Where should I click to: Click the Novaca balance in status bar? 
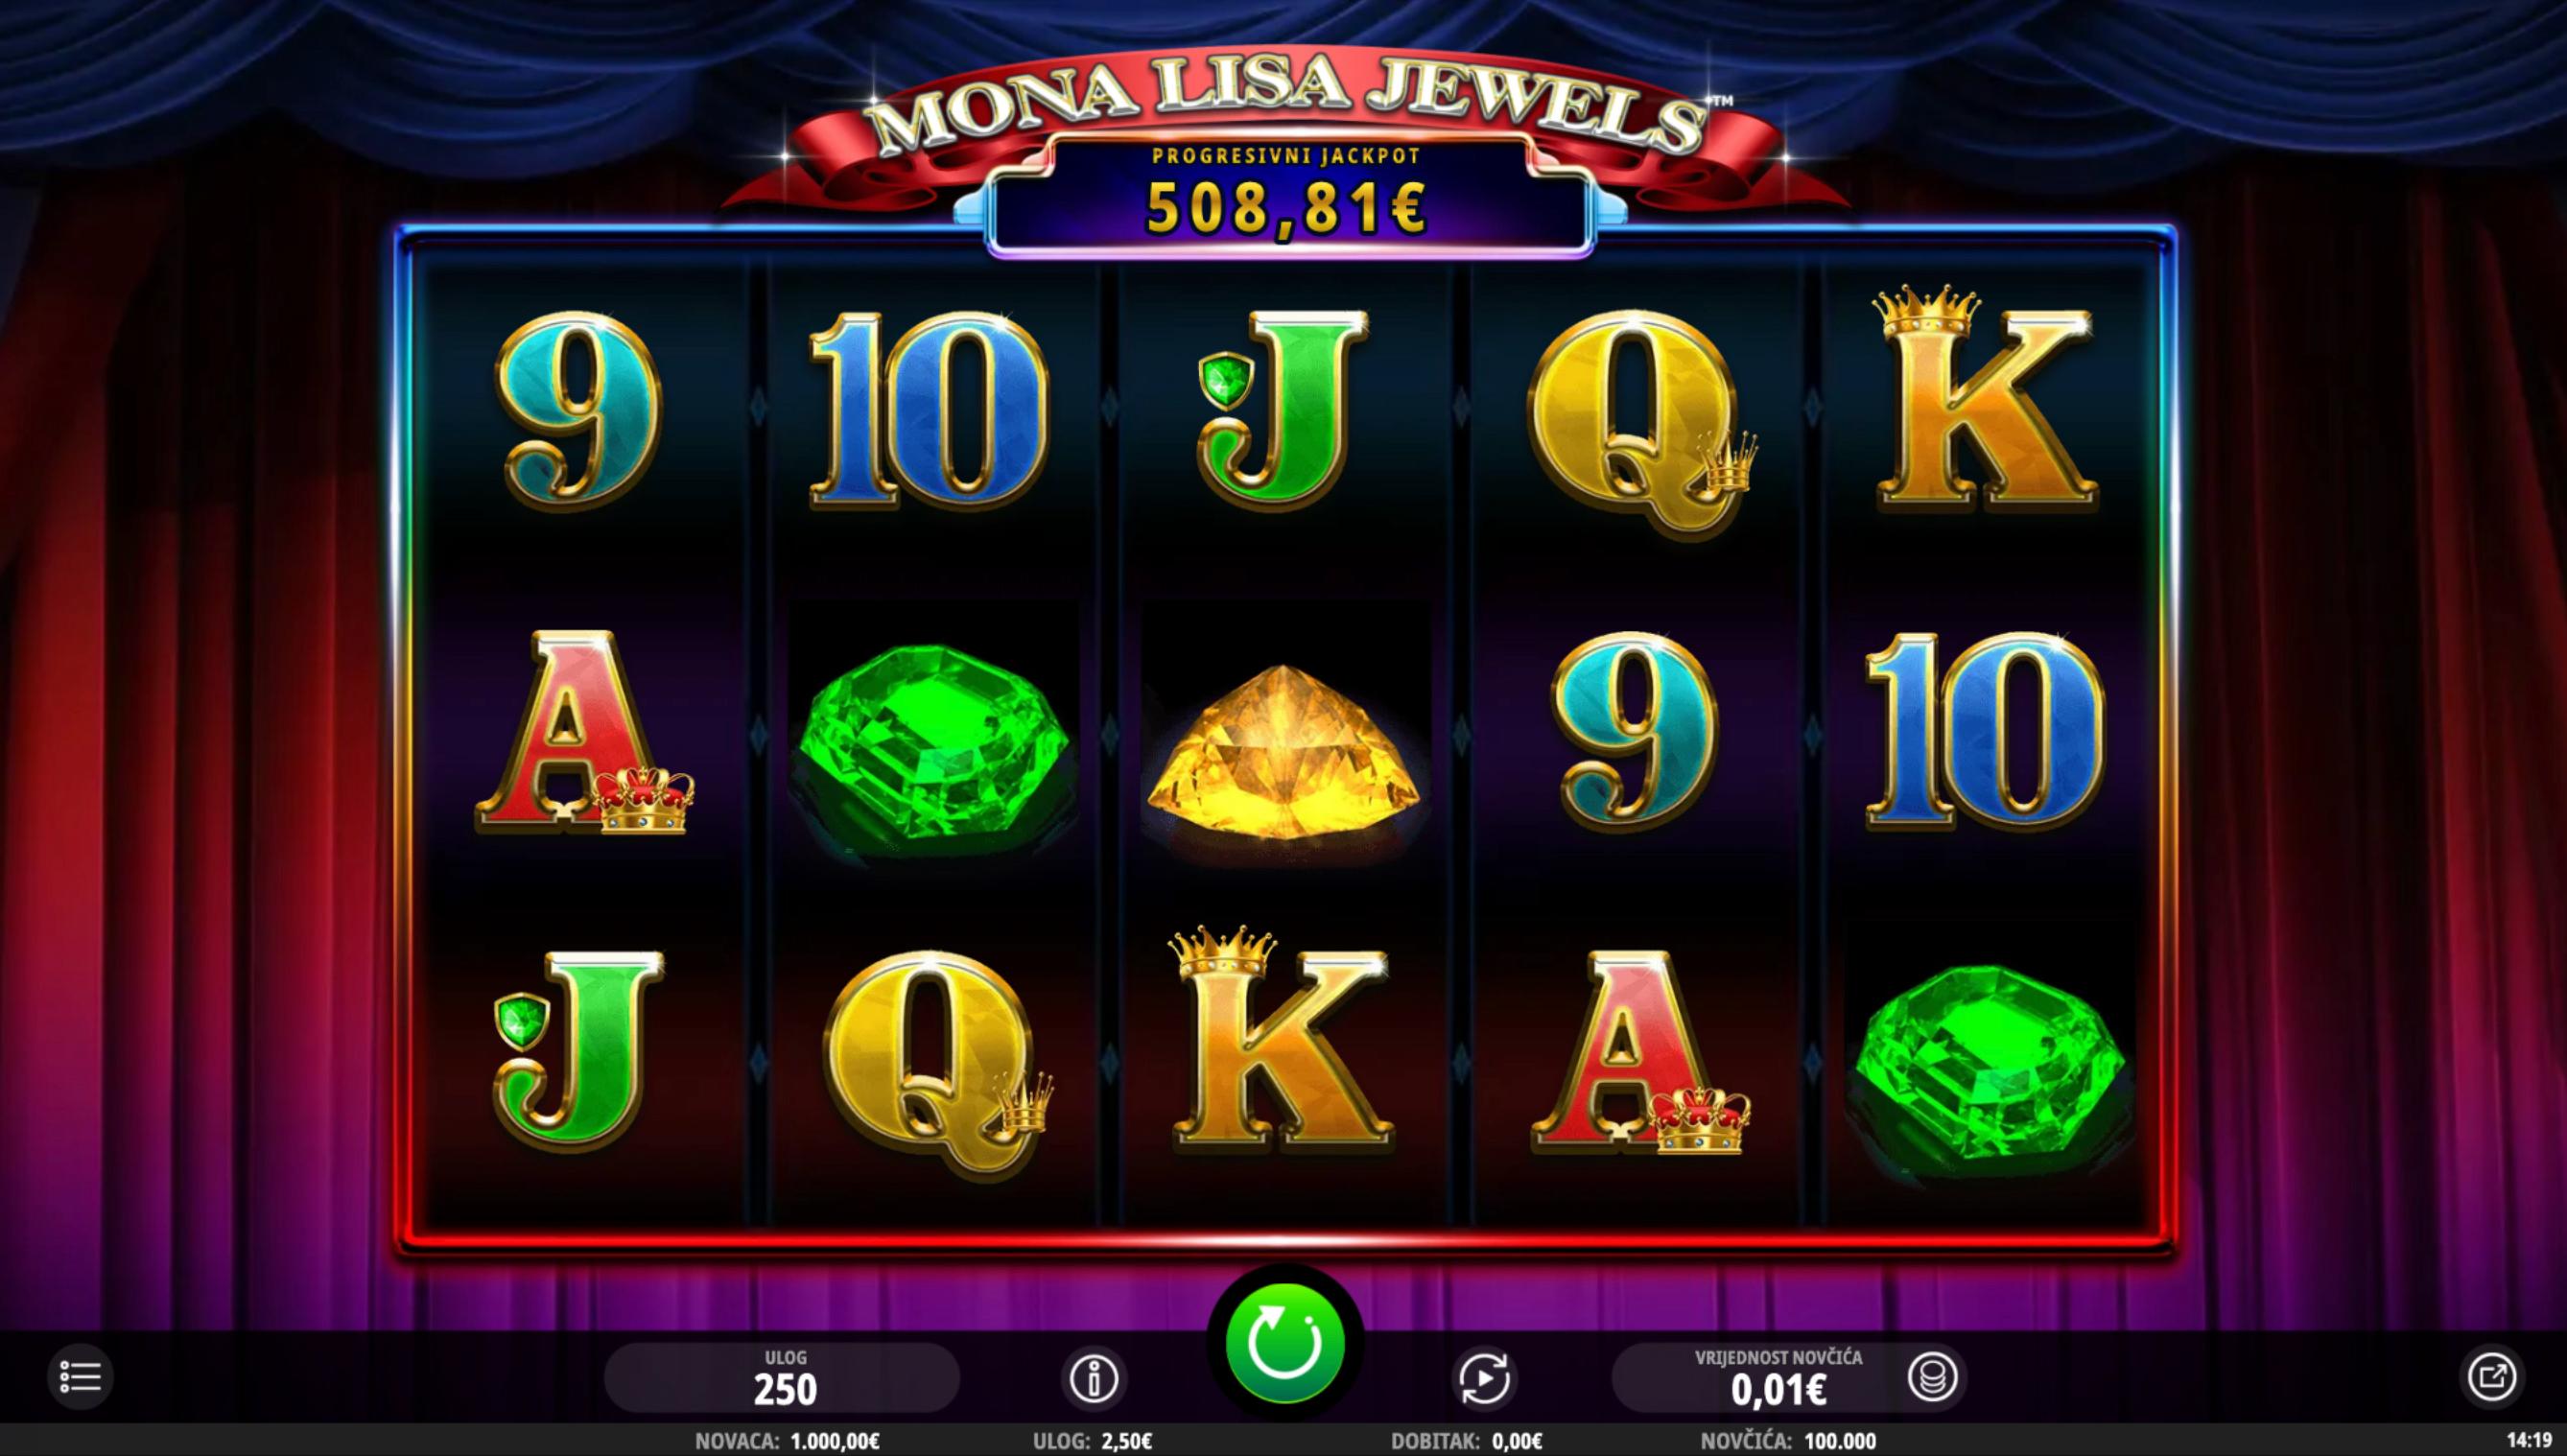tap(788, 1441)
